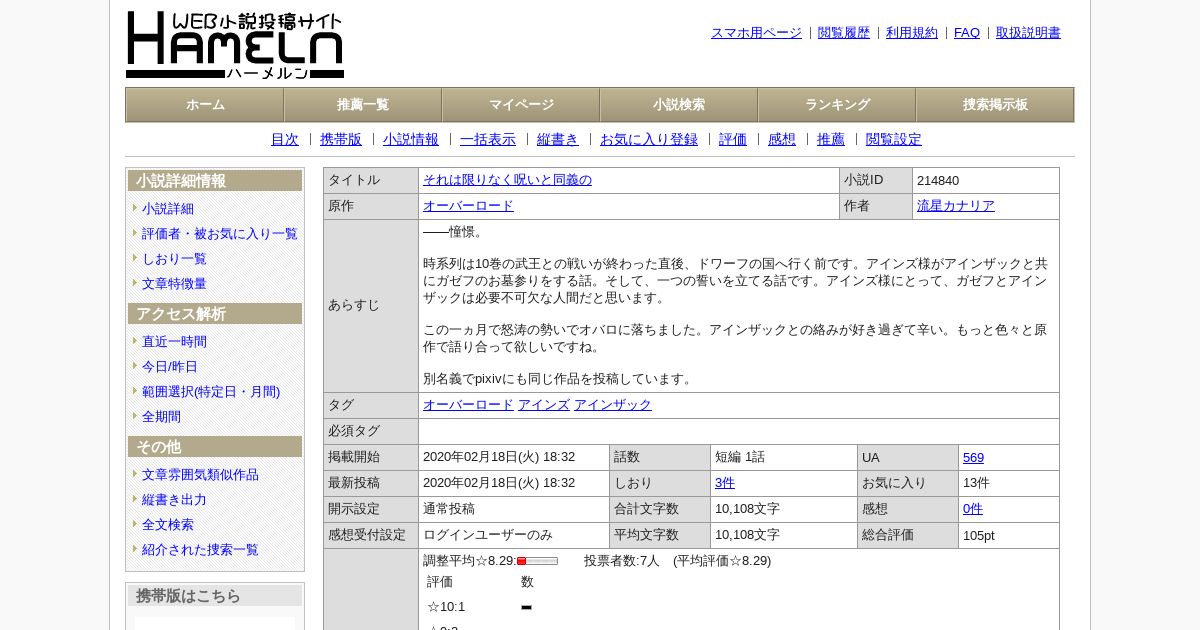Screen dimensions: 1200x630
Task: Open the 推薦 link in sub menu
Action: (x=831, y=140)
